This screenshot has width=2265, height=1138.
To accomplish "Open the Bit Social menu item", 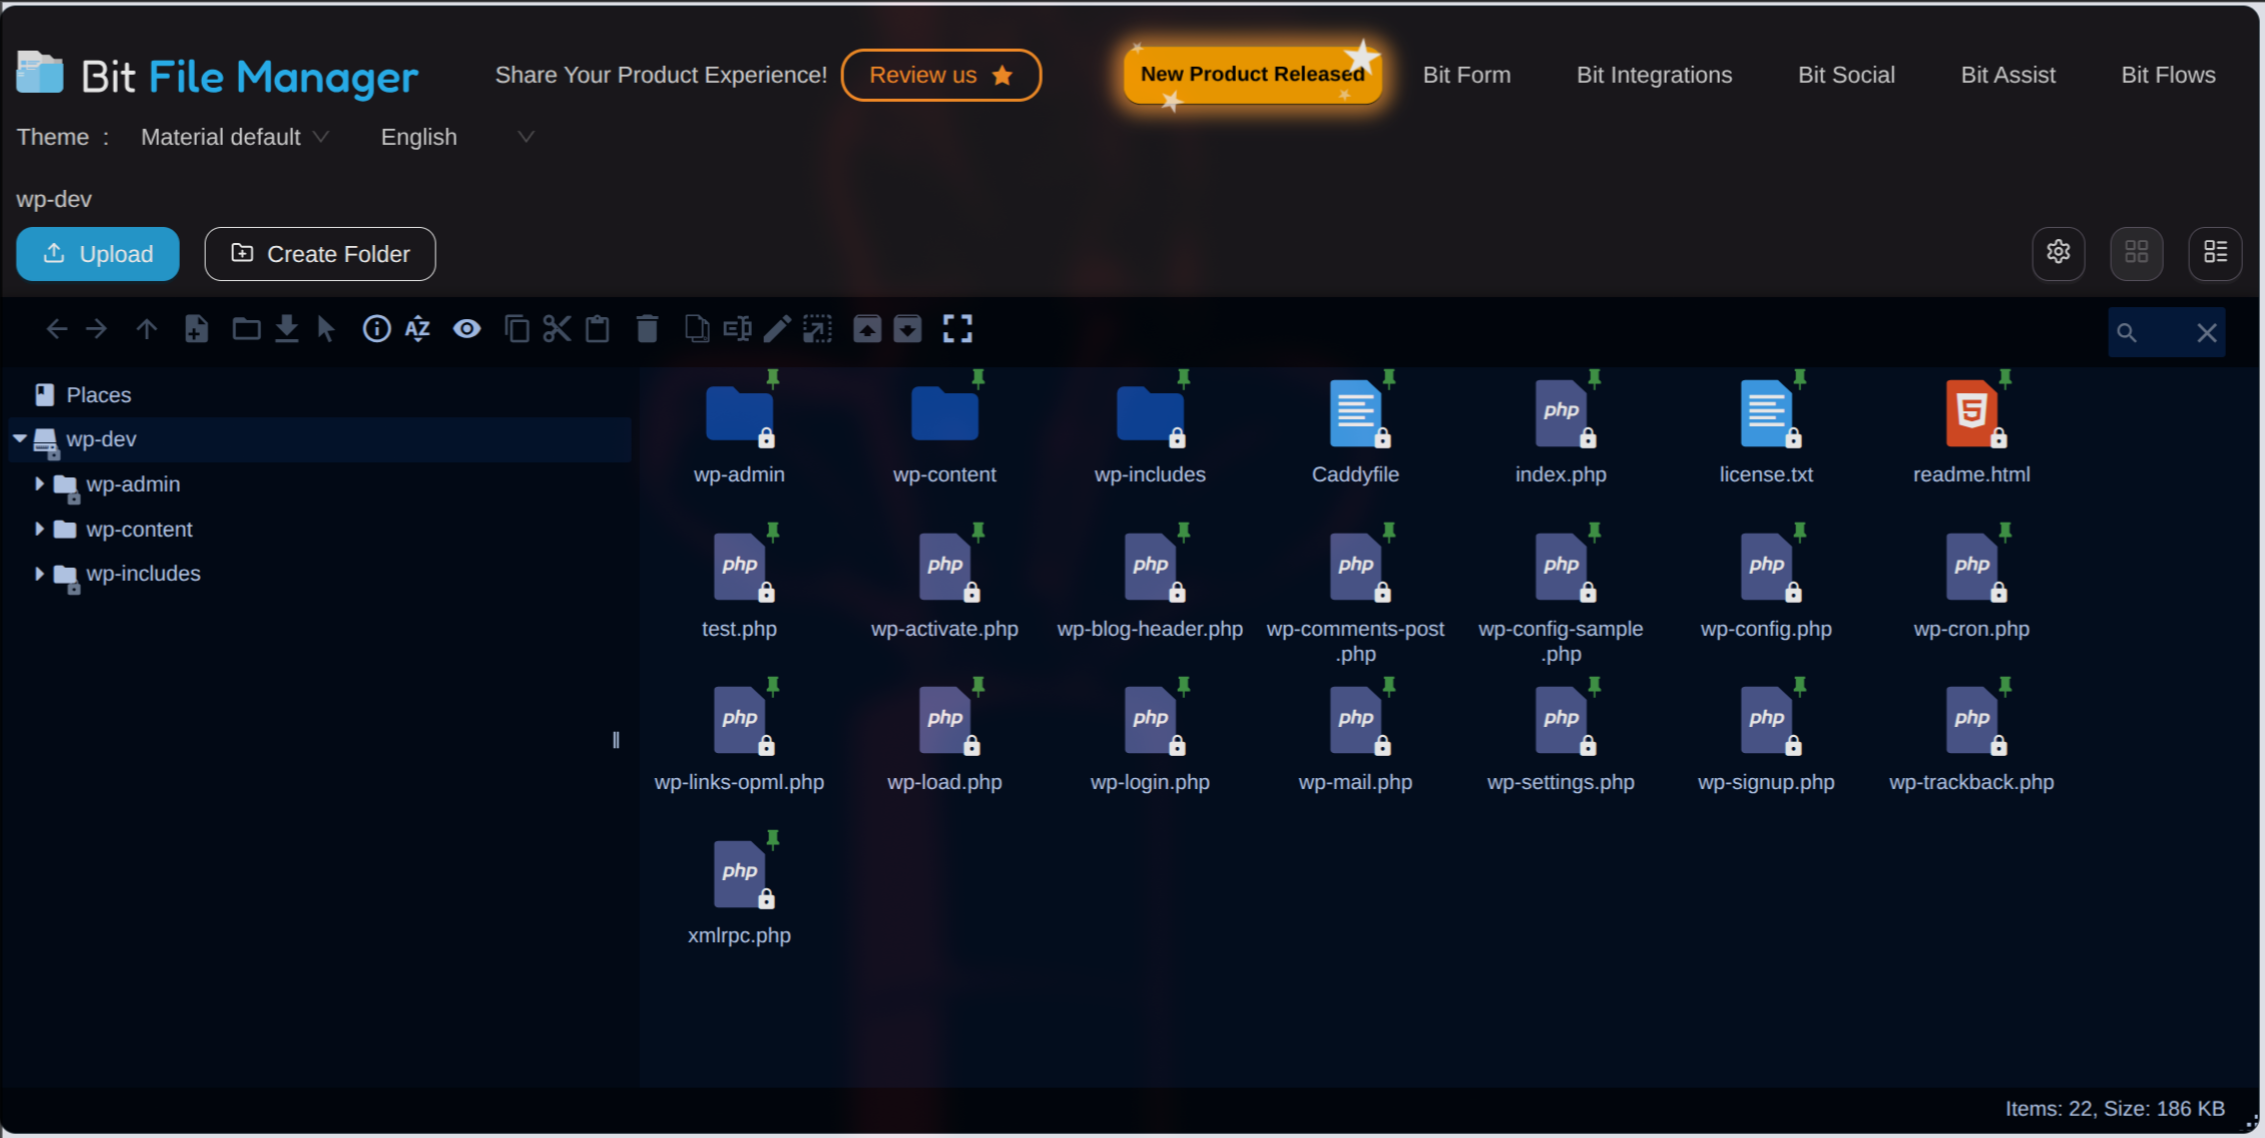I will pyautogui.click(x=1846, y=75).
